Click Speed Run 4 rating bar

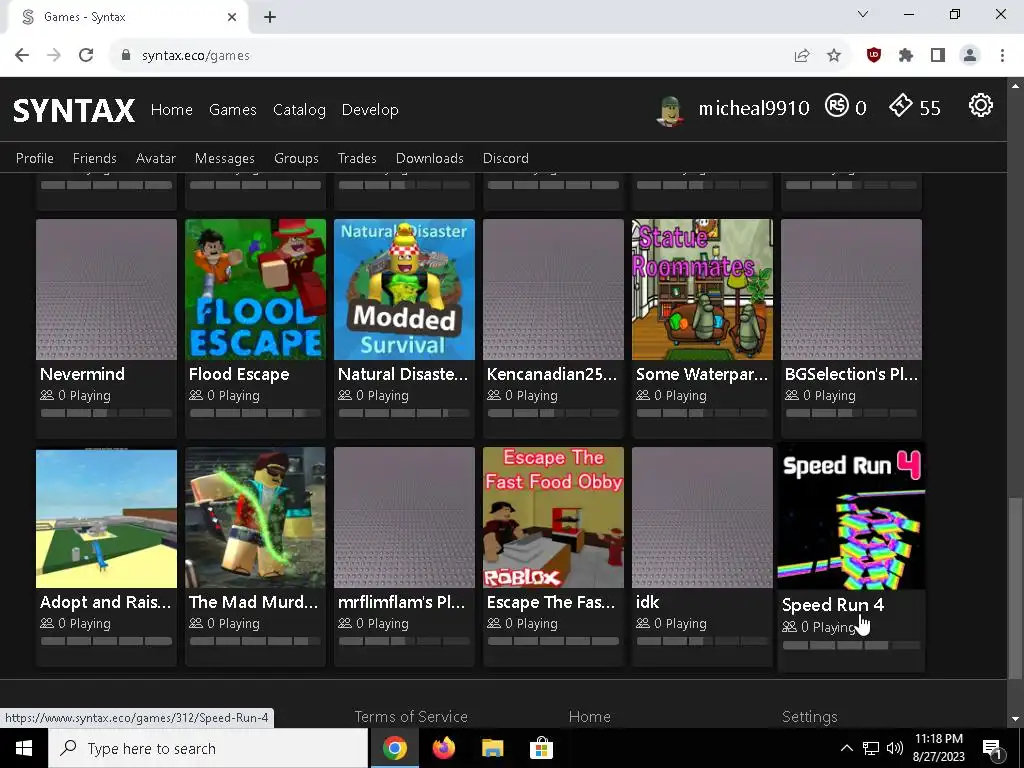(851, 645)
